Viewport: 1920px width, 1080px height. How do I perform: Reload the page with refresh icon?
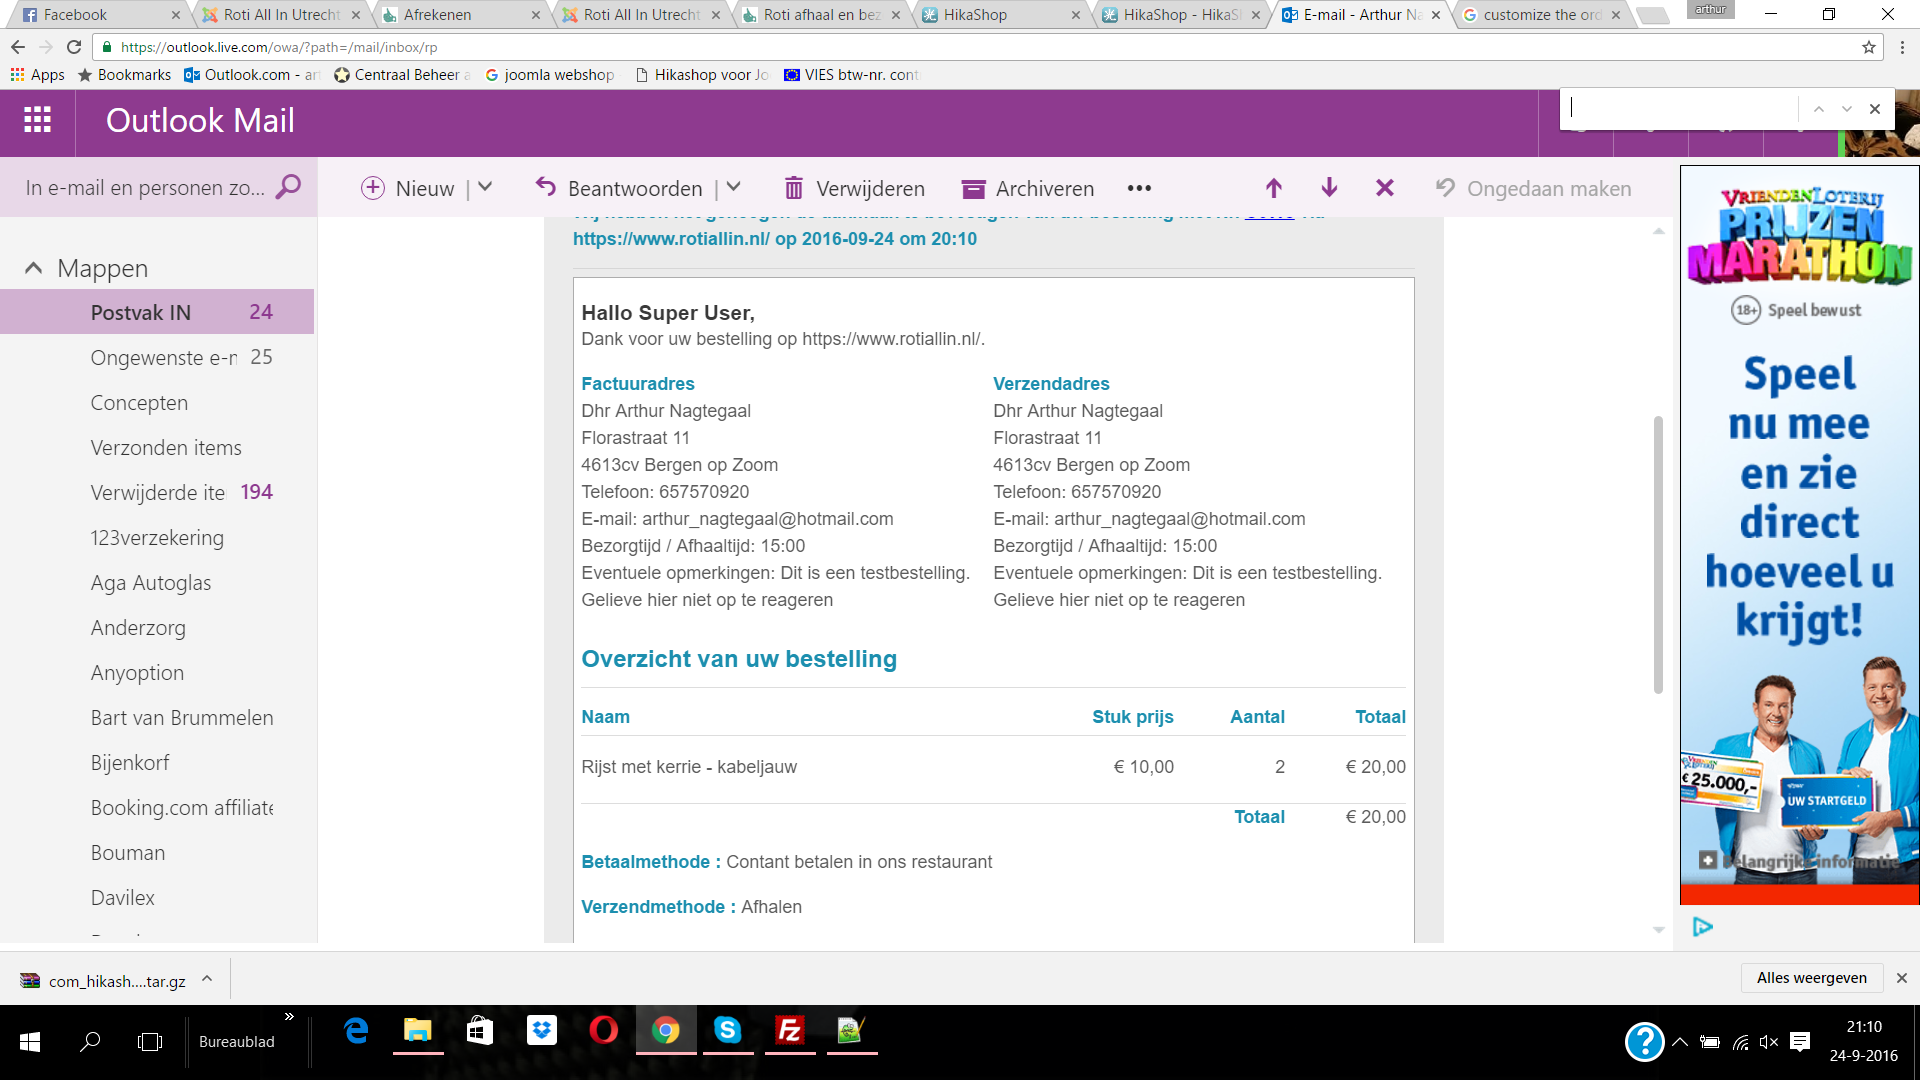coord(74,47)
